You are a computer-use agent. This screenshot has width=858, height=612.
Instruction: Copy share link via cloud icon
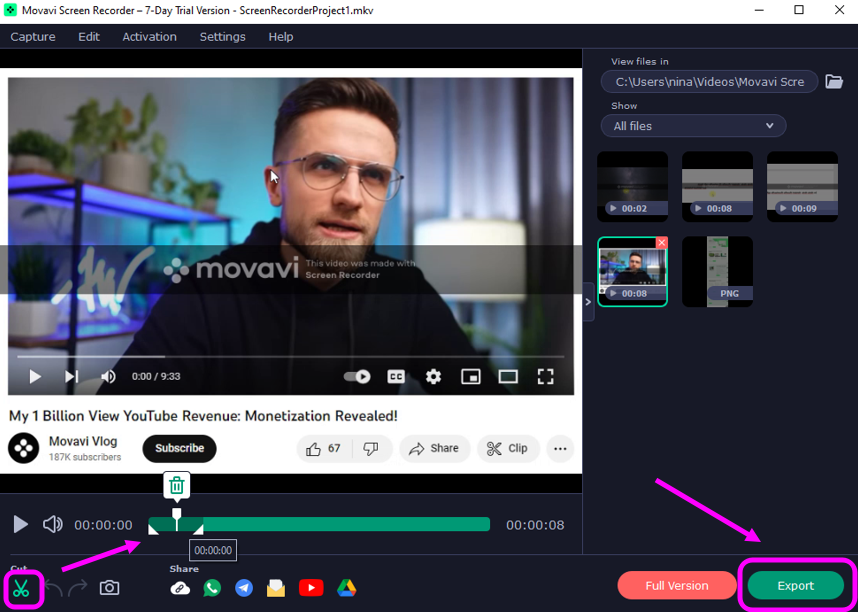click(x=180, y=588)
